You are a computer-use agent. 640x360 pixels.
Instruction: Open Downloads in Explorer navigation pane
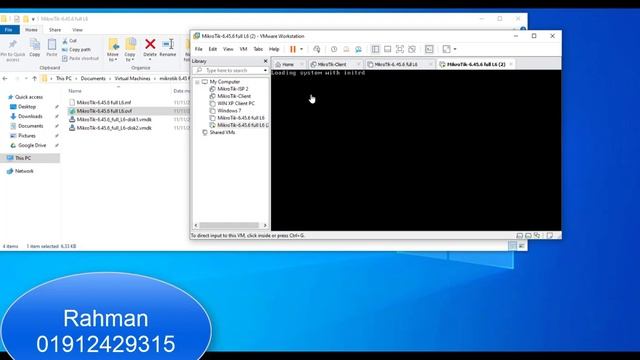pos(30,116)
